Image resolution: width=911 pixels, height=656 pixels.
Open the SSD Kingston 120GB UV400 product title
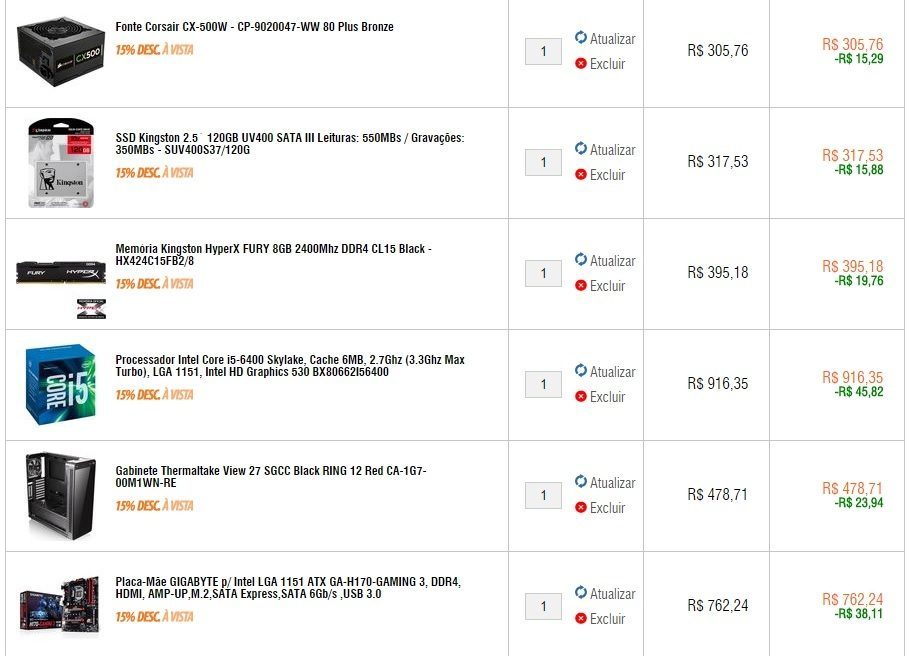tap(290, 144)
